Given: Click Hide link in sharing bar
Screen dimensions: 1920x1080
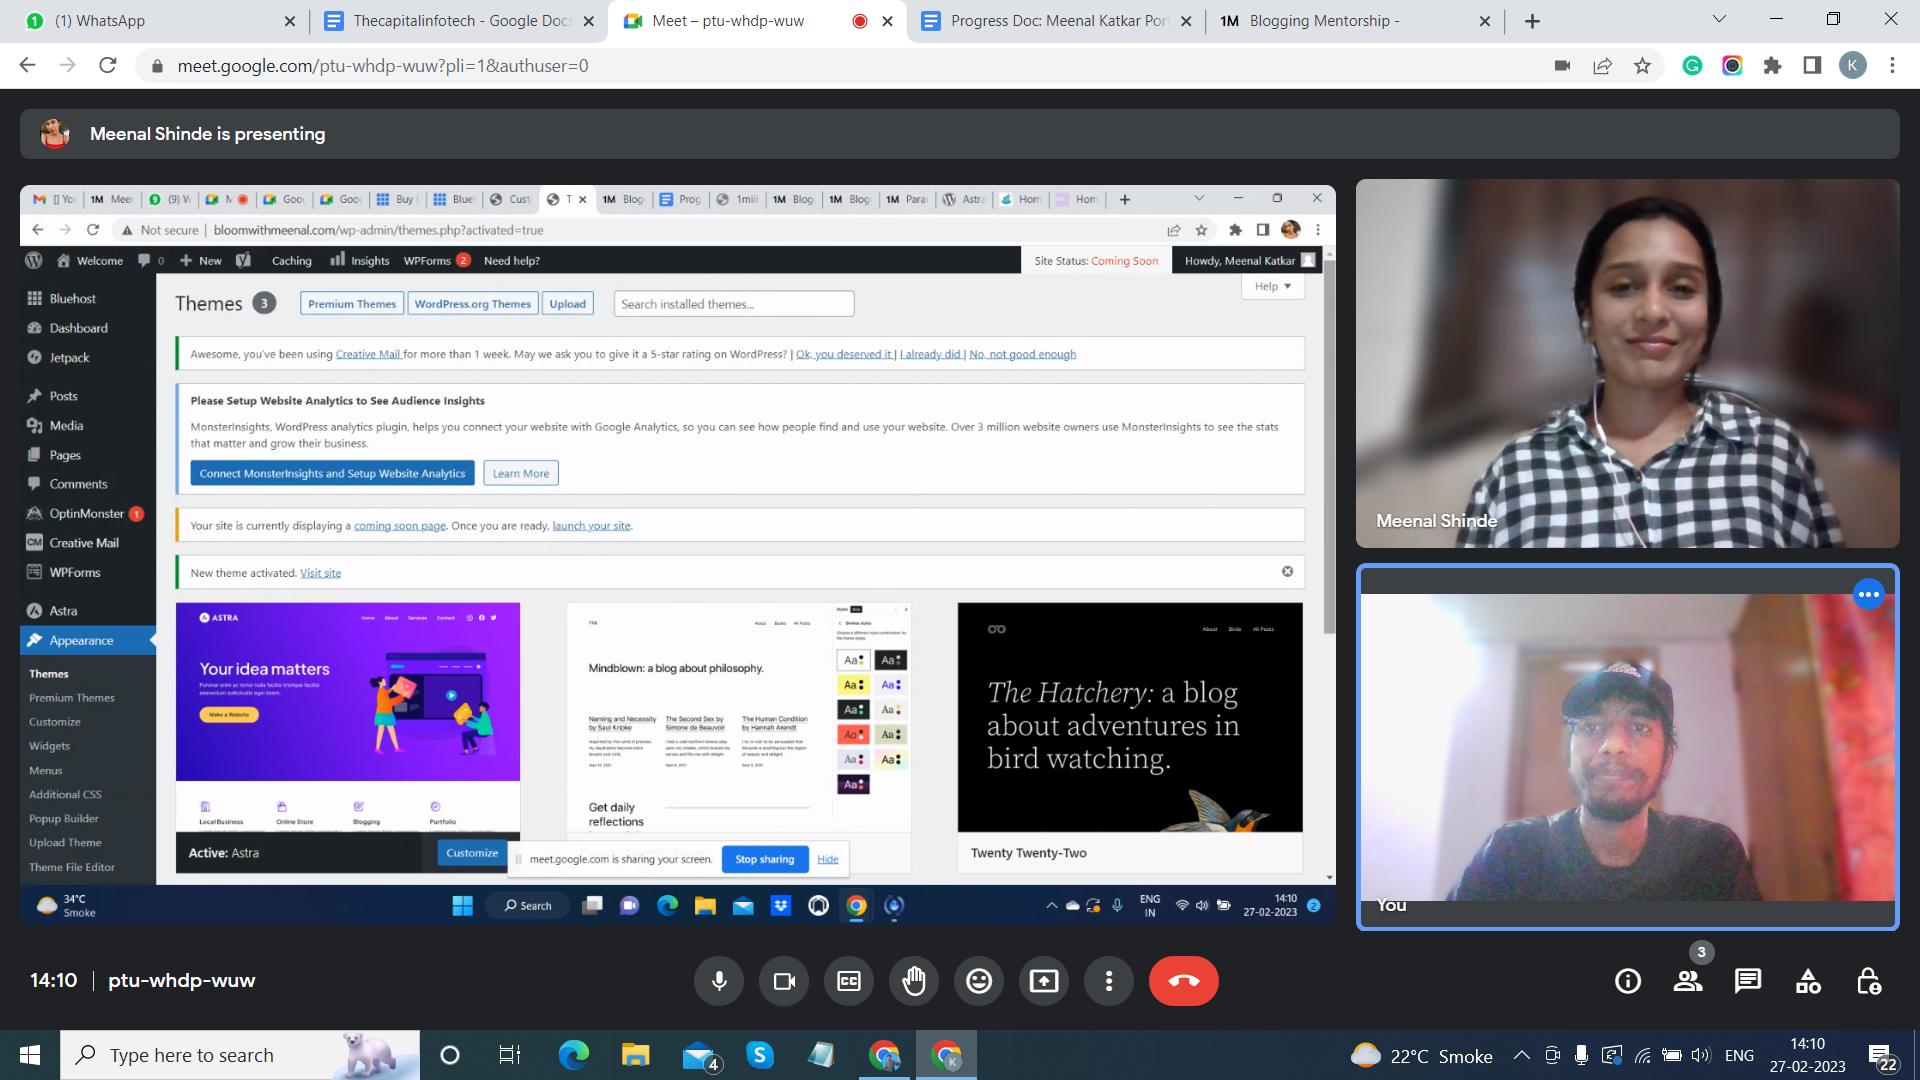Looking at the screenshot, I should pos(828,859).
